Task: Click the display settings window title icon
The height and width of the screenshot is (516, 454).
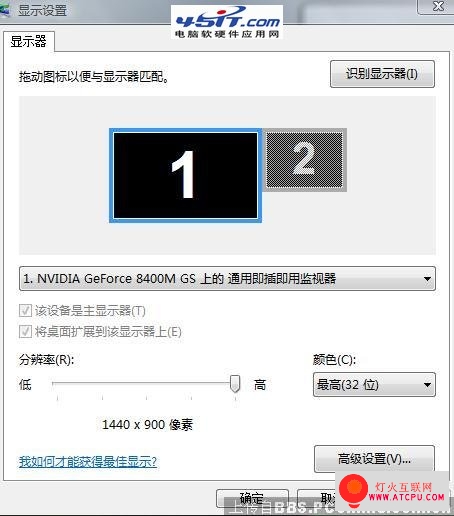Action: 5,9
